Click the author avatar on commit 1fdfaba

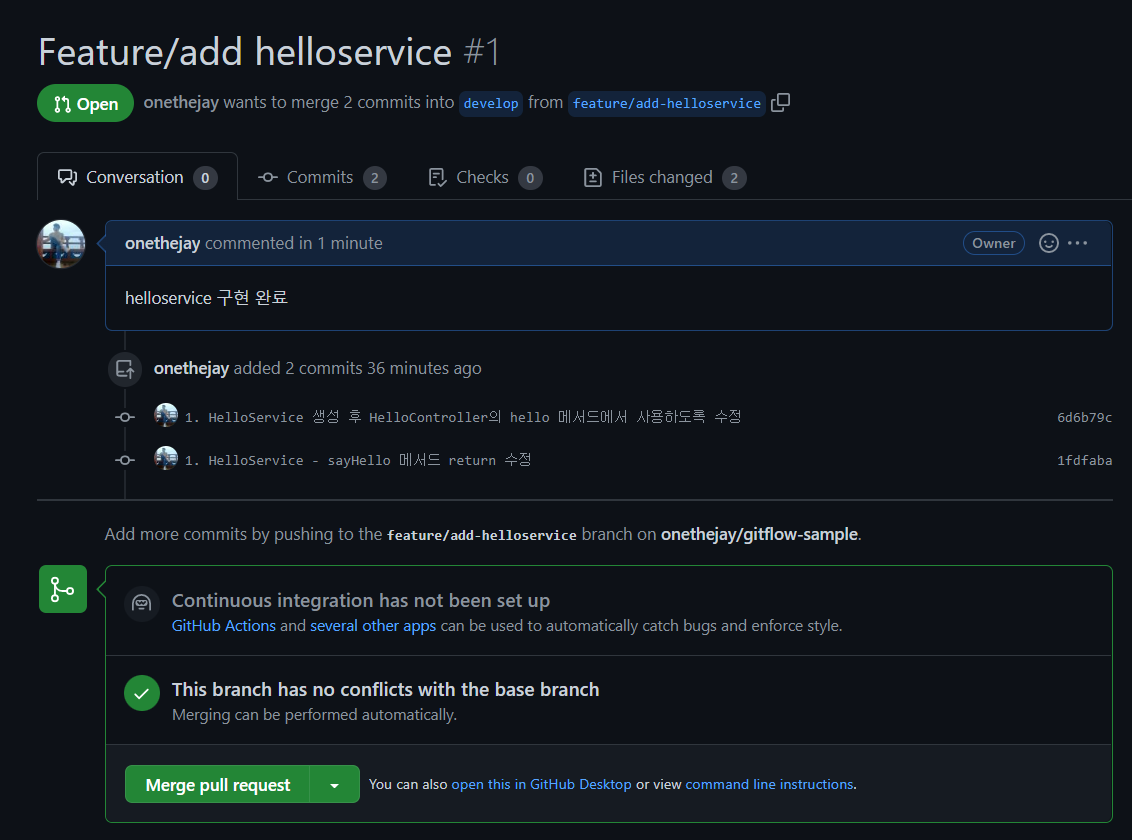pos(166,458)
